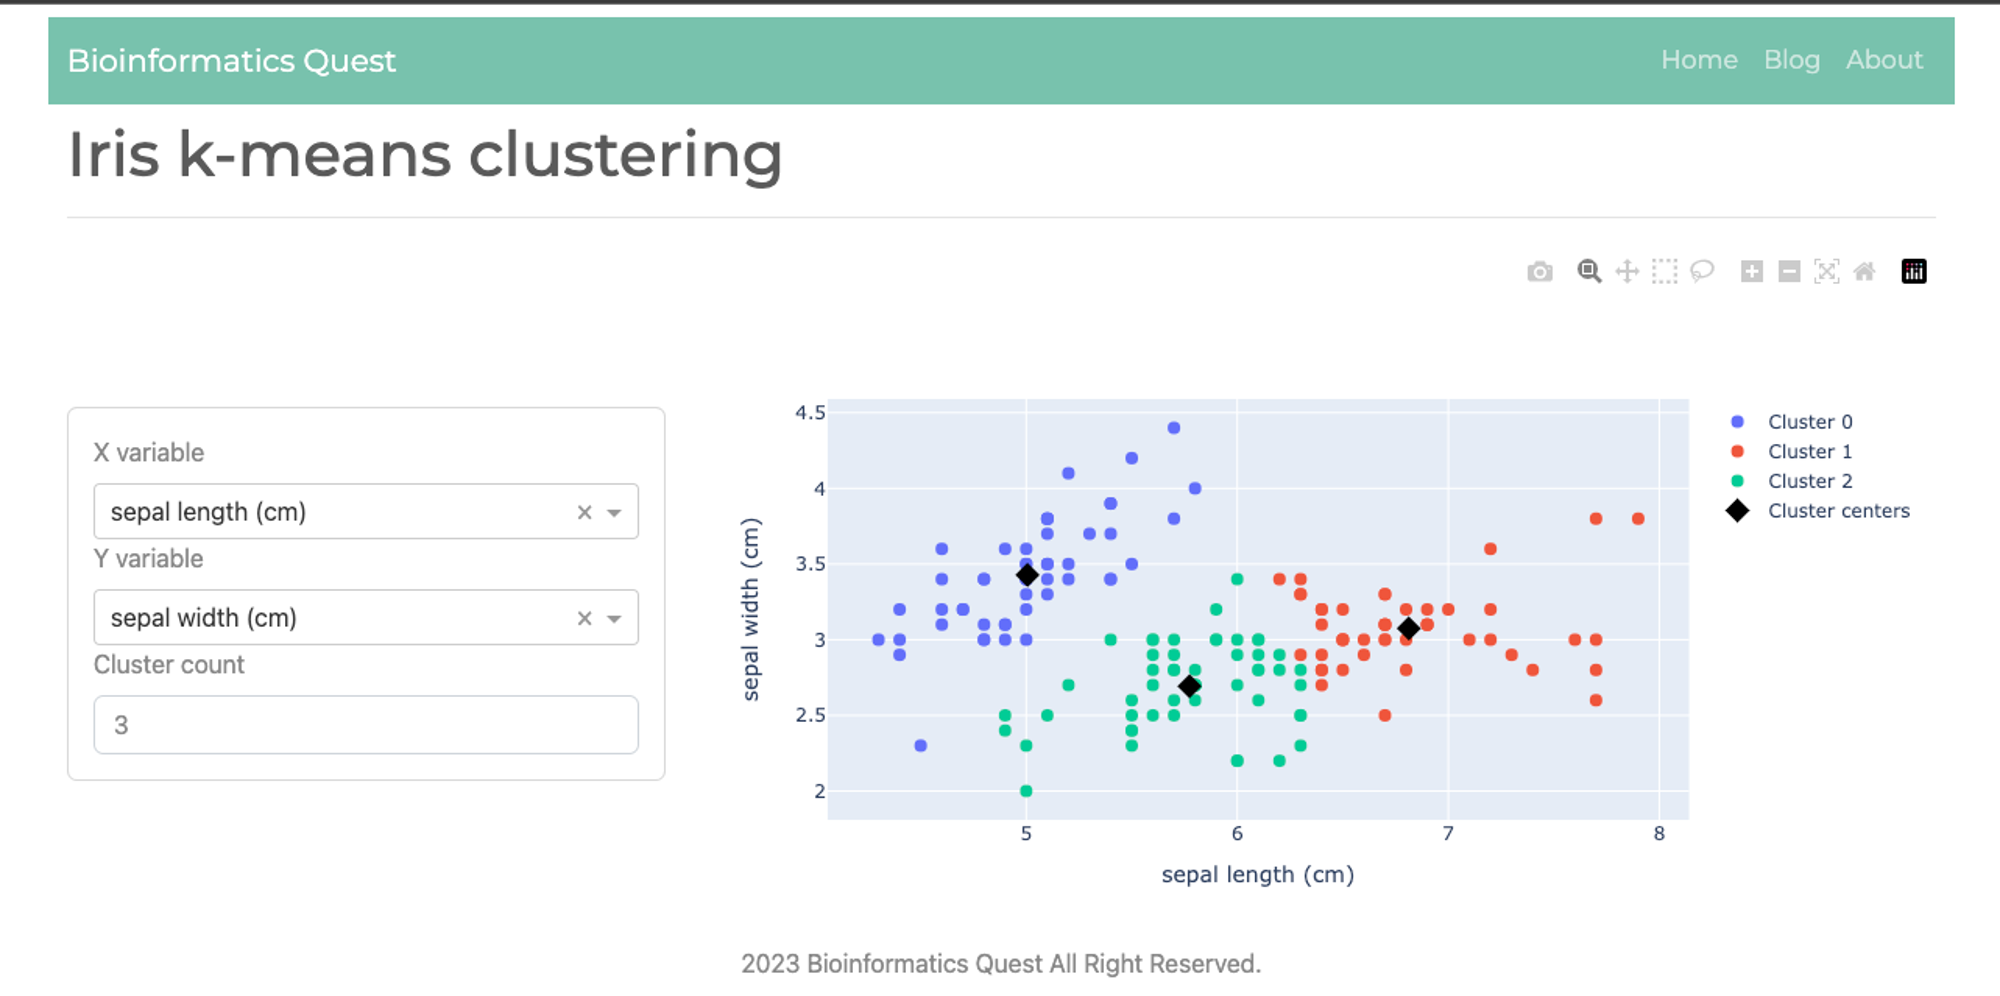Expand the Y variable dropdown arrow
Viewport: 2000px width, 996px height.
614,619
